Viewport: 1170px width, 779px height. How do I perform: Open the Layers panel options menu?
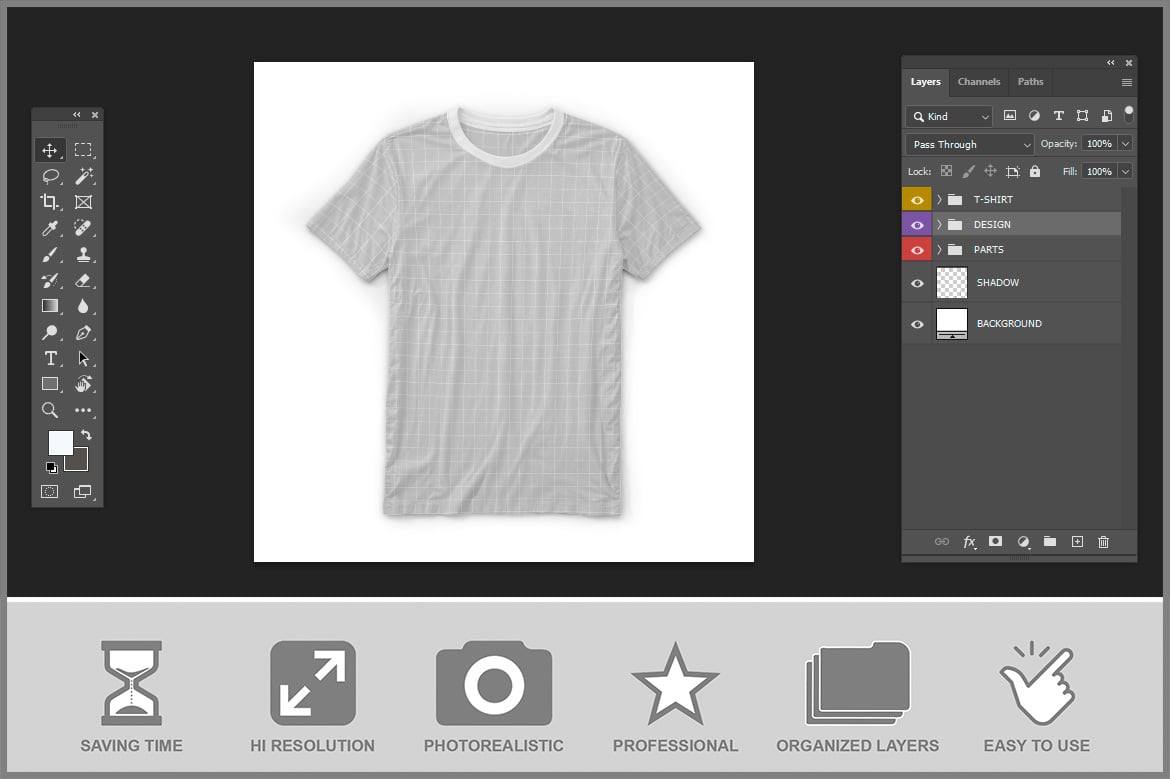1127,82
